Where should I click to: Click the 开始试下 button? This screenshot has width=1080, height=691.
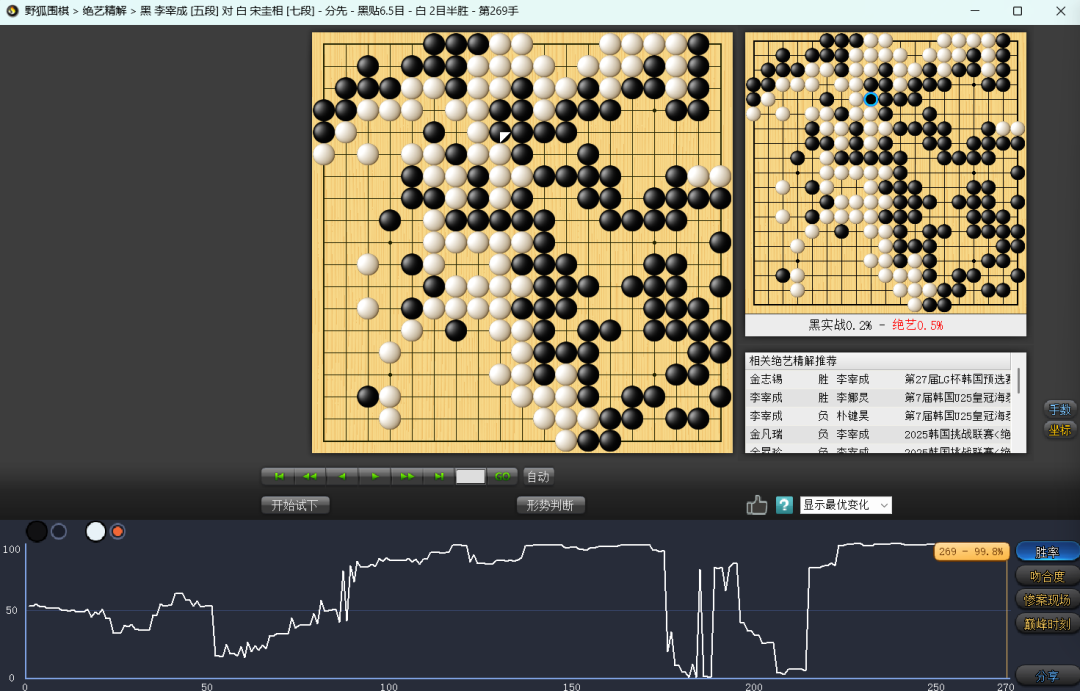tap(295, 505)
